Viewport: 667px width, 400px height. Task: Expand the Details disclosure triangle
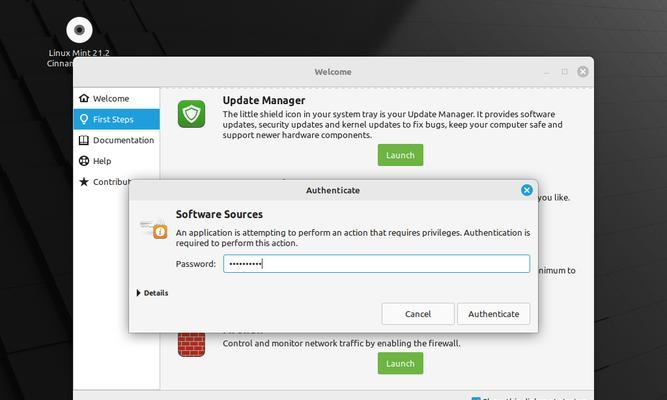(139, 293)
